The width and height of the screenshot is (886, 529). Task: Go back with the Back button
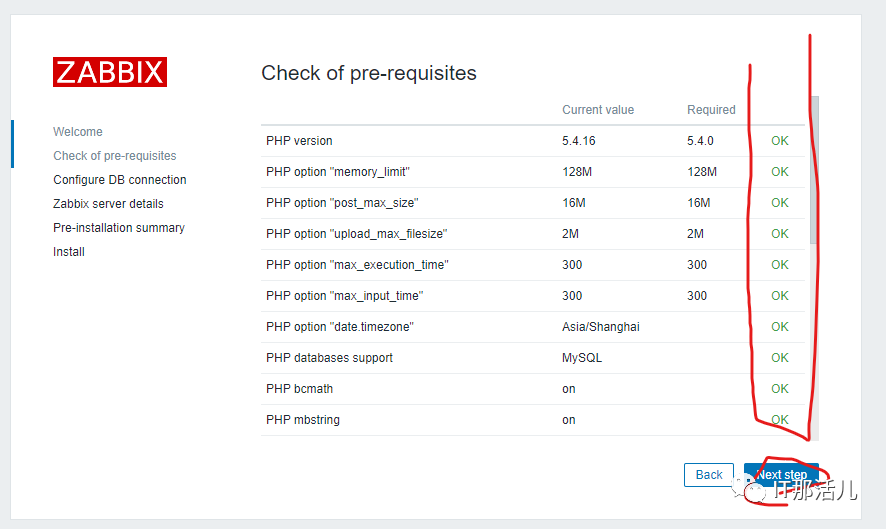pos(709,475)
